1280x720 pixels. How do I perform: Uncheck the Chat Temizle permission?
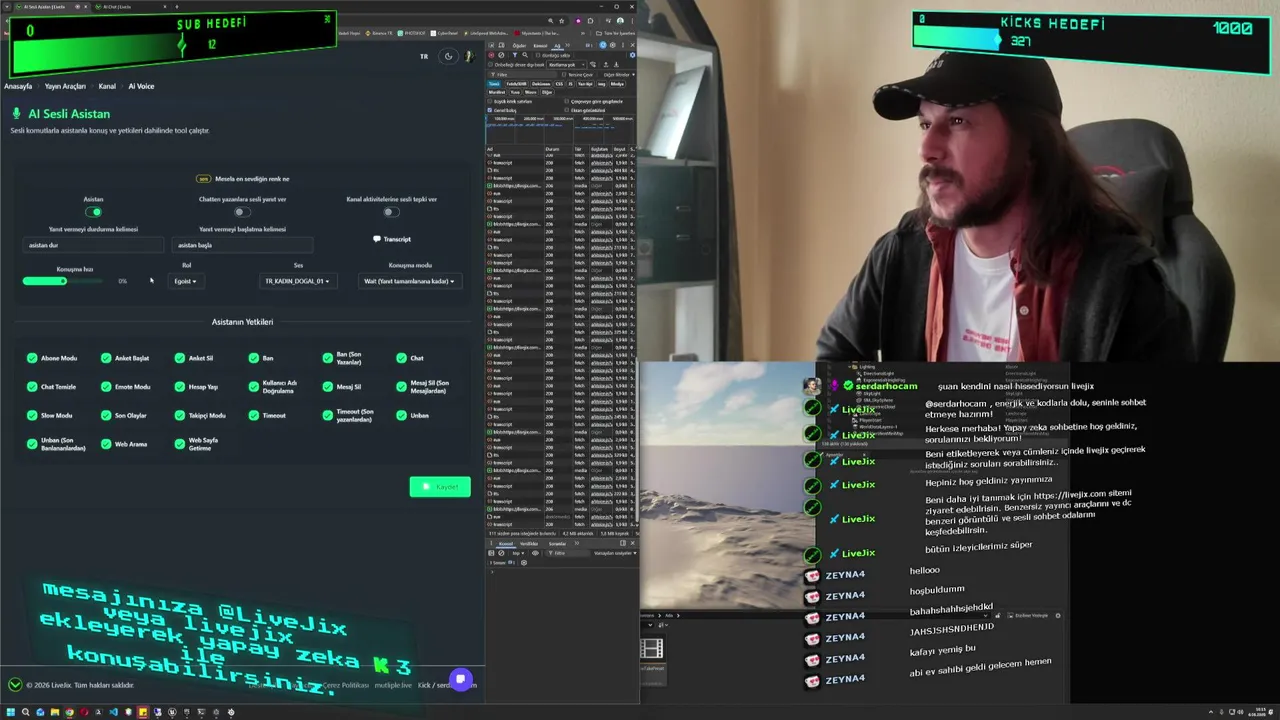pos(32,386)
